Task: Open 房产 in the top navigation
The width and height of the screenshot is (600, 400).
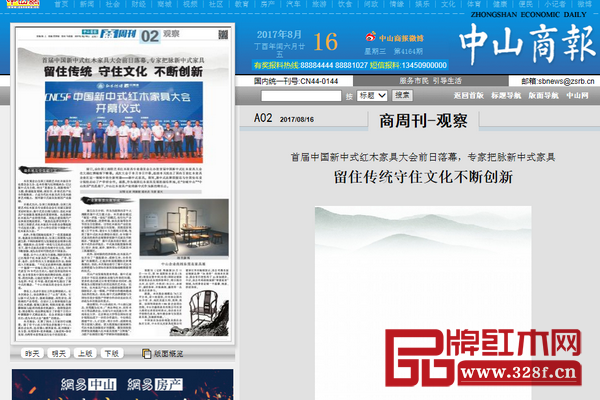Action: pyautogui.click(x=267, y=4)
